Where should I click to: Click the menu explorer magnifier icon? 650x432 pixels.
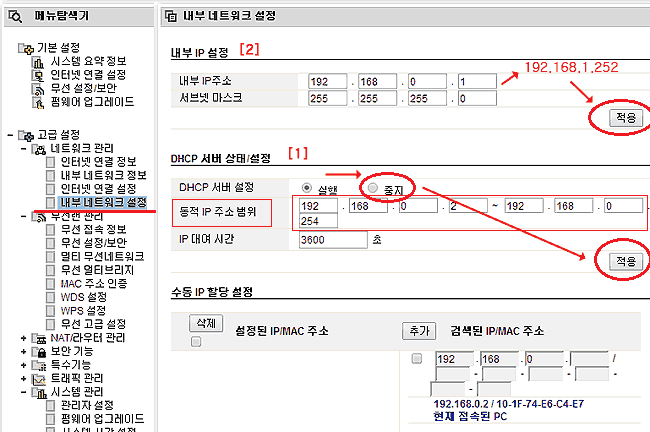pyautogui.click(x=15, y=16)
